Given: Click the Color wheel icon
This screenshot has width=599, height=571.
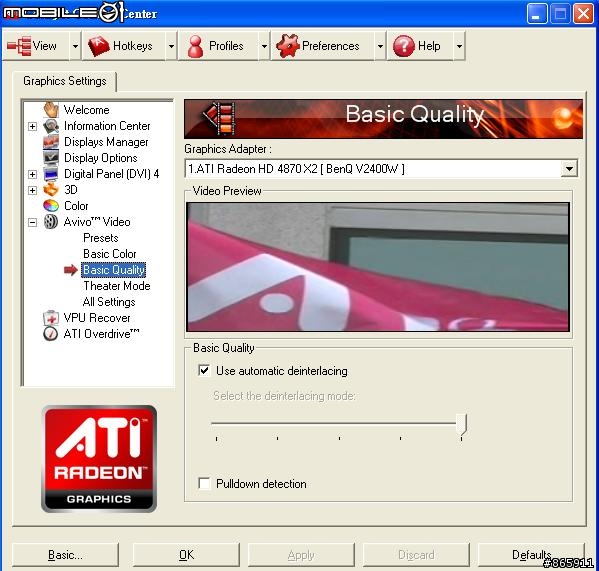Looking at the screenshot, I should point(51,206).
